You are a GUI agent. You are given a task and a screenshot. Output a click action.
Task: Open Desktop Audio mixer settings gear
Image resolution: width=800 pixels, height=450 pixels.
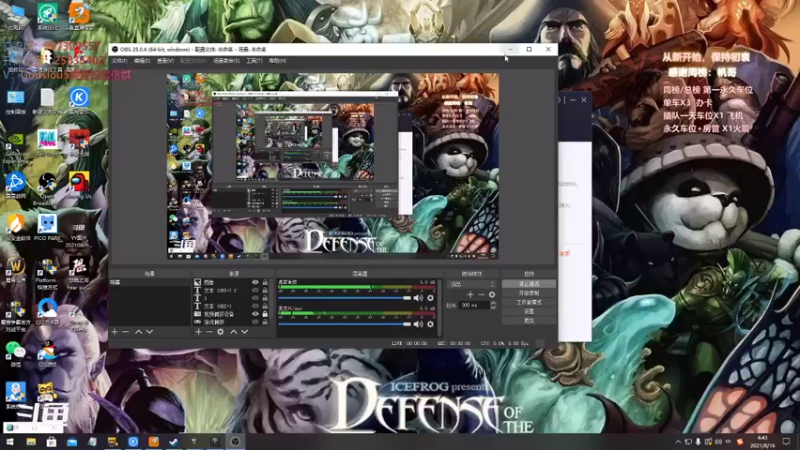click(431, 298)
